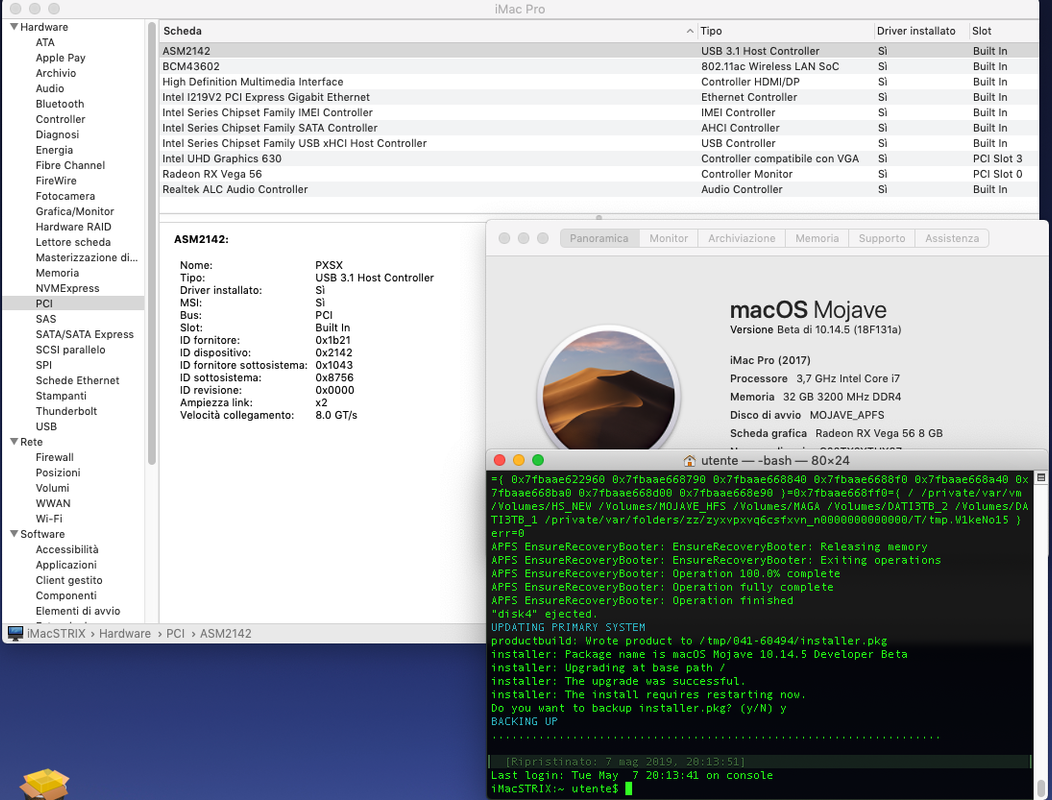Screen dimensions: 1052x800
Task: Click the 0x2142 device ID value
Action: pyautogui.click(x=333, y=353)
